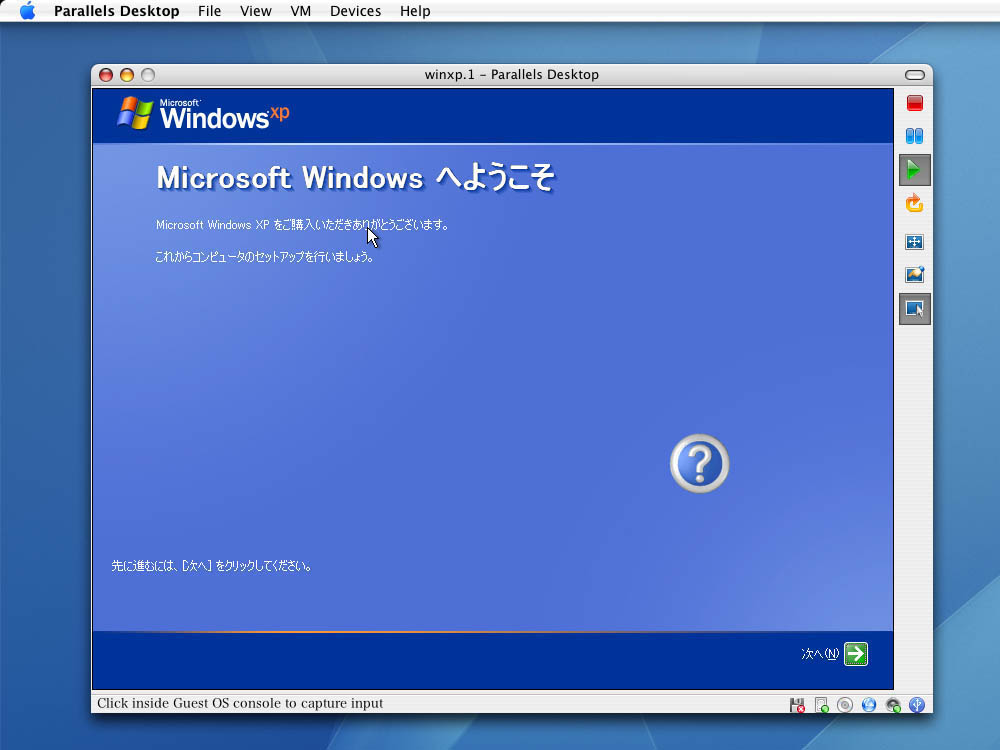Pause the virtual machine with blue pause icon
Screen dimensions: 1000x750
(914, 136)
